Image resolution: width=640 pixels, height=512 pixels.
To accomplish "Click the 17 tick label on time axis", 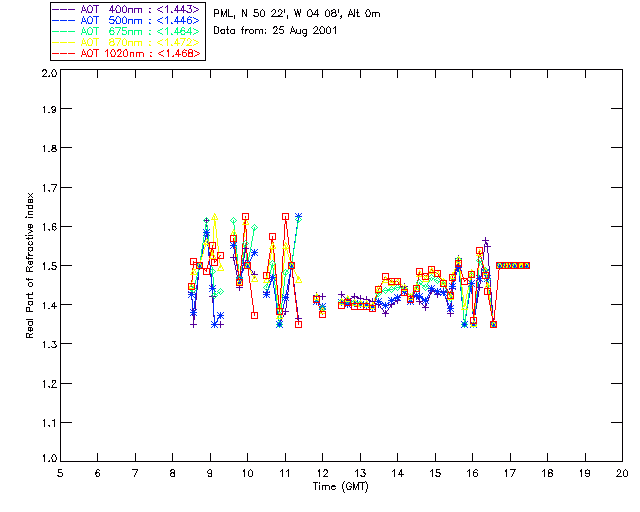I will 509,472.
